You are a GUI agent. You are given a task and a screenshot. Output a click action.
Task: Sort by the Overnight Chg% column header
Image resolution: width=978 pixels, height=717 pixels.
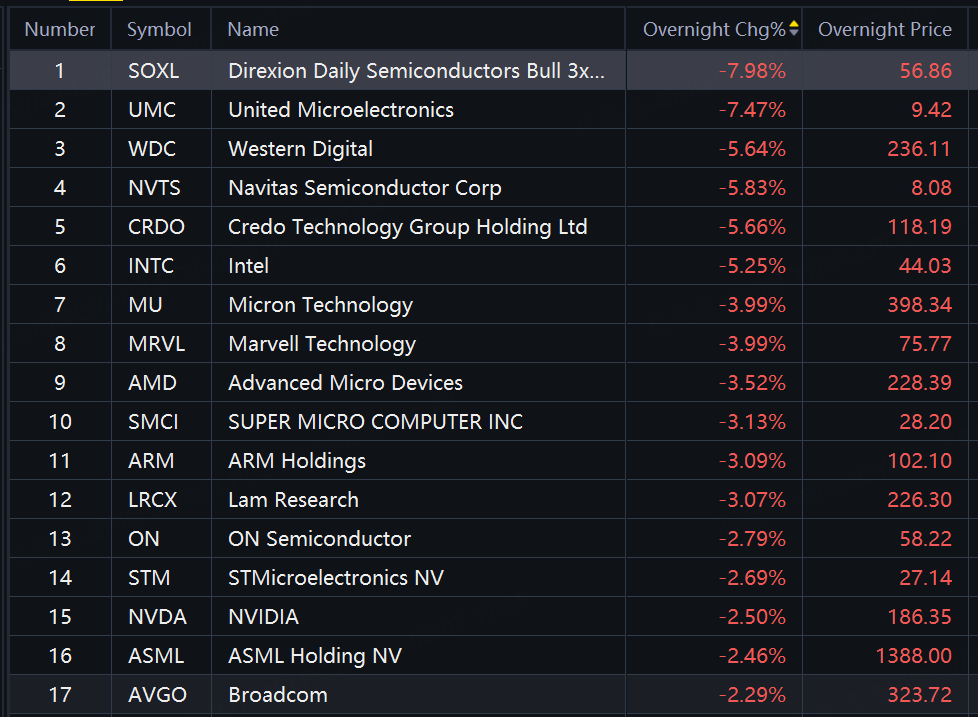coord(714,30)
